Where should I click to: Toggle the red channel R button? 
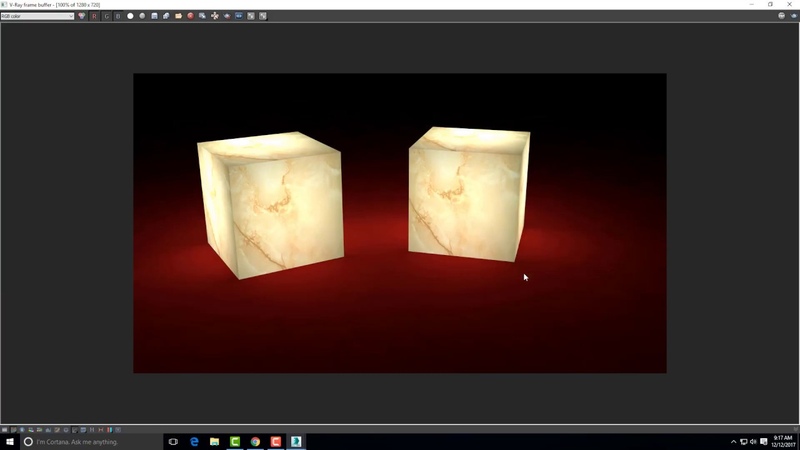94,16
